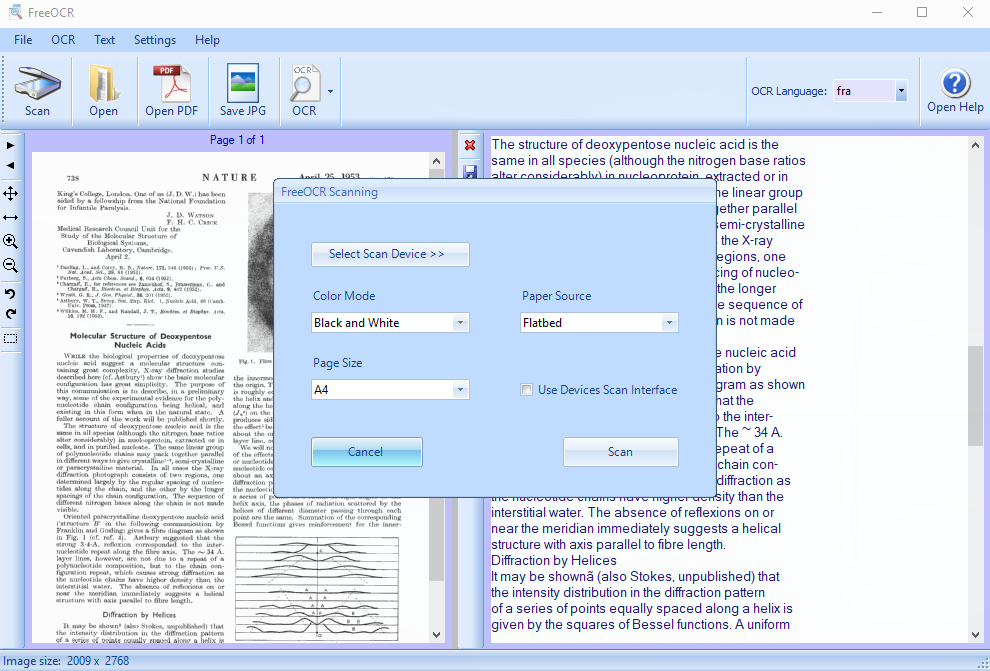Image resolution: width=990 pixels, height=671 pixels.
Task: Click the 'Page 1 of 1' label
Action: coord(237,140)
